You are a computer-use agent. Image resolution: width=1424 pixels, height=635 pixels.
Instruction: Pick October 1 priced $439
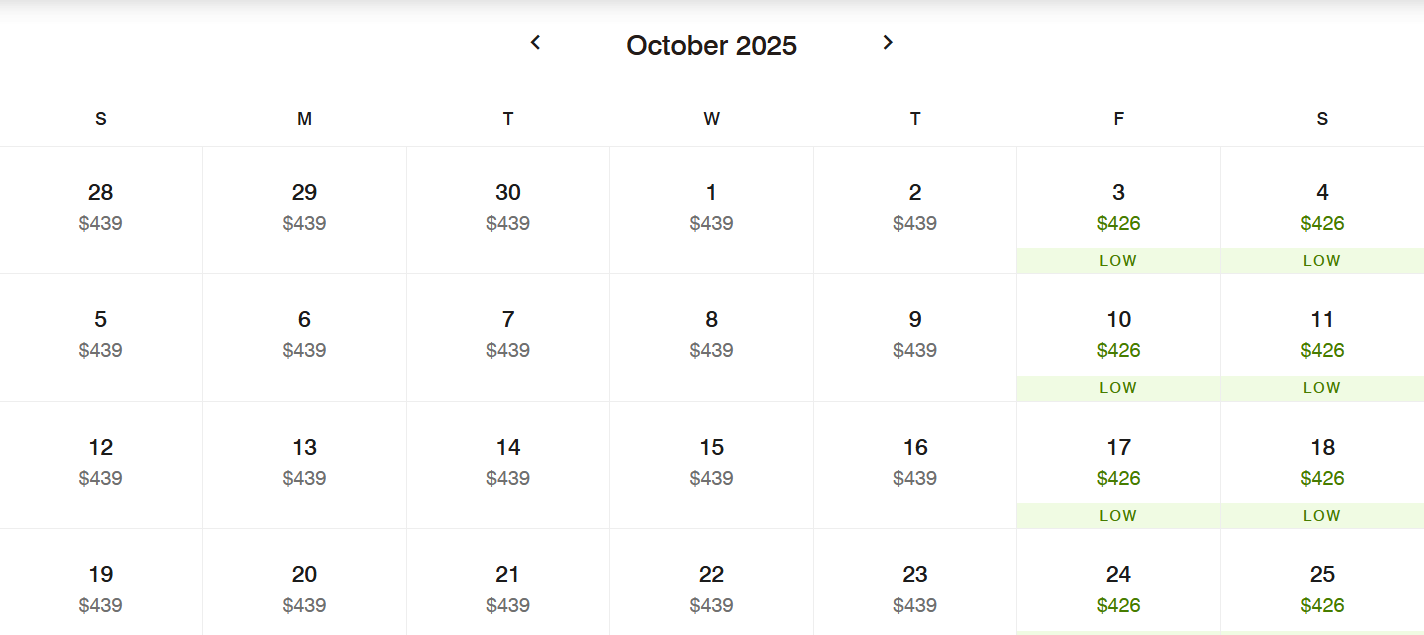click(711, 210)
